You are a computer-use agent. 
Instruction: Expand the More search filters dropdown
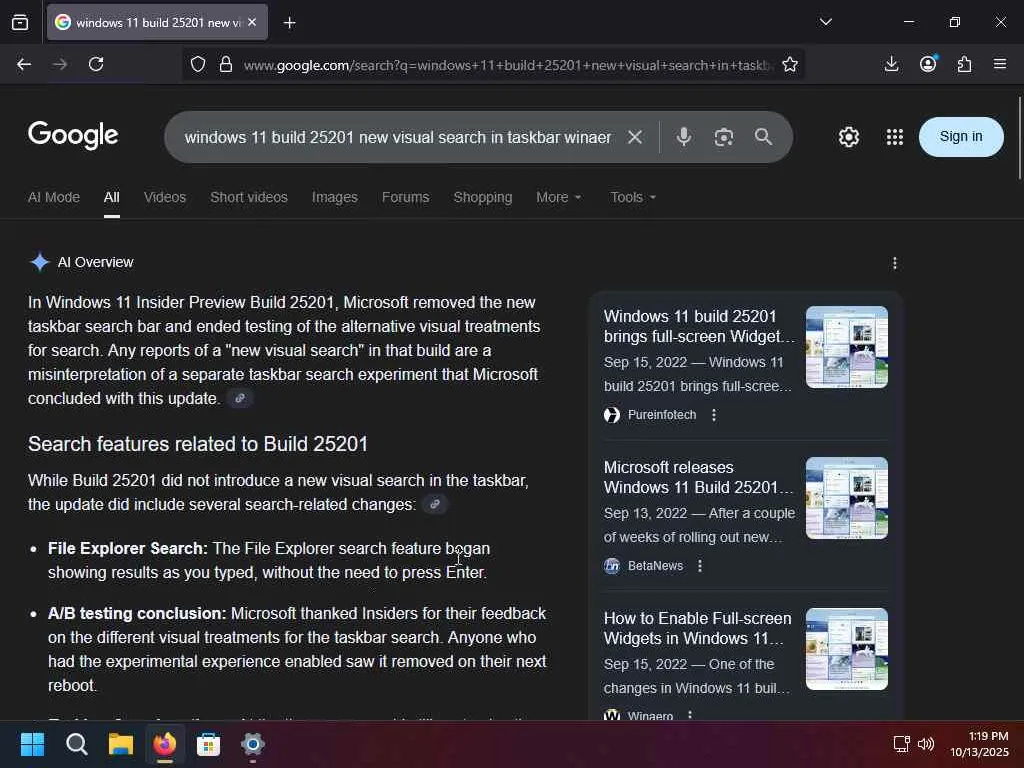coord(558,197)
